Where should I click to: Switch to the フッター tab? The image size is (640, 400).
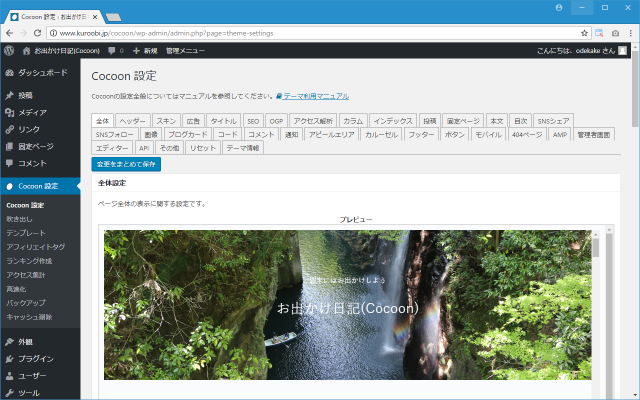coord(421,134)
